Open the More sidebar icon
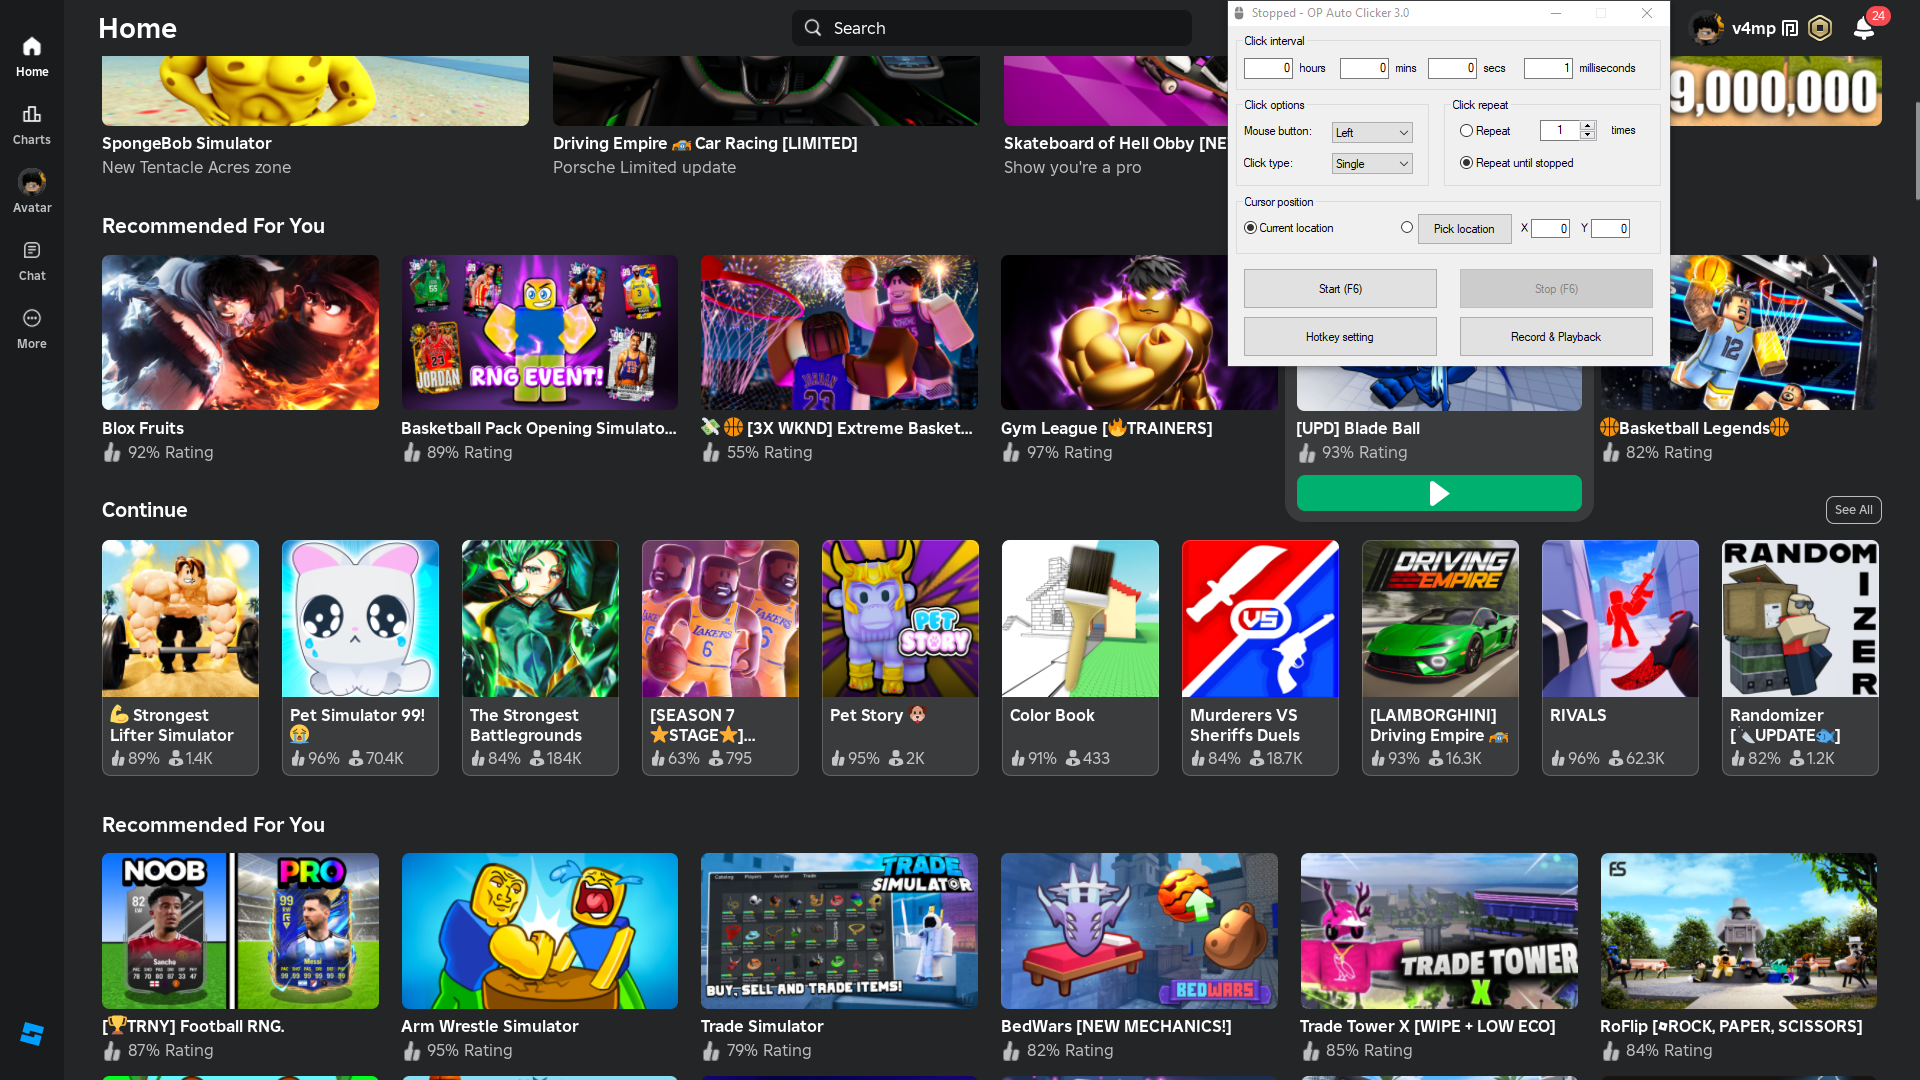Screen dimensions: 1920x1080 32,318
